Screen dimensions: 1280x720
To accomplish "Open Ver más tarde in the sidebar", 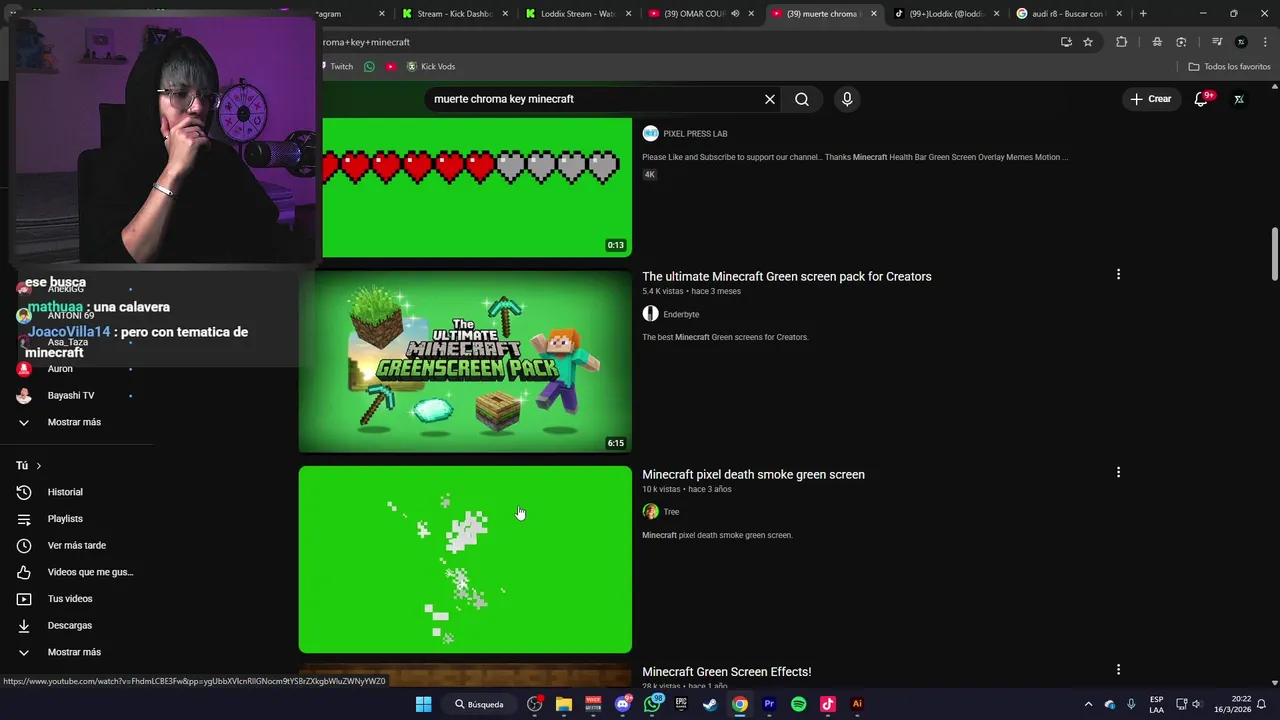I will coord(78,545).
